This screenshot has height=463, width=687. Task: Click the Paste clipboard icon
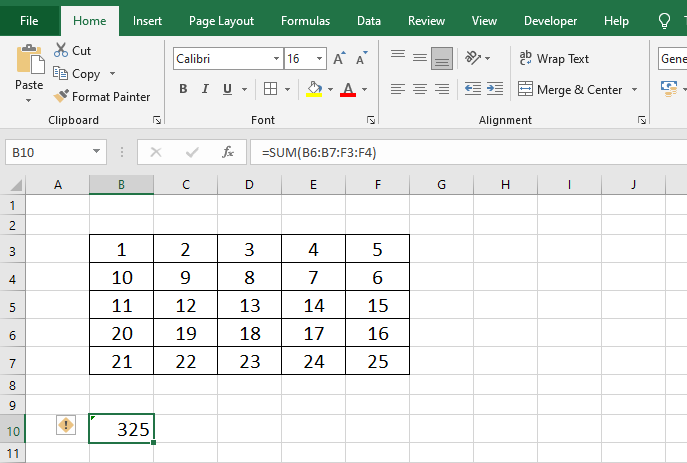click(30, 59)
